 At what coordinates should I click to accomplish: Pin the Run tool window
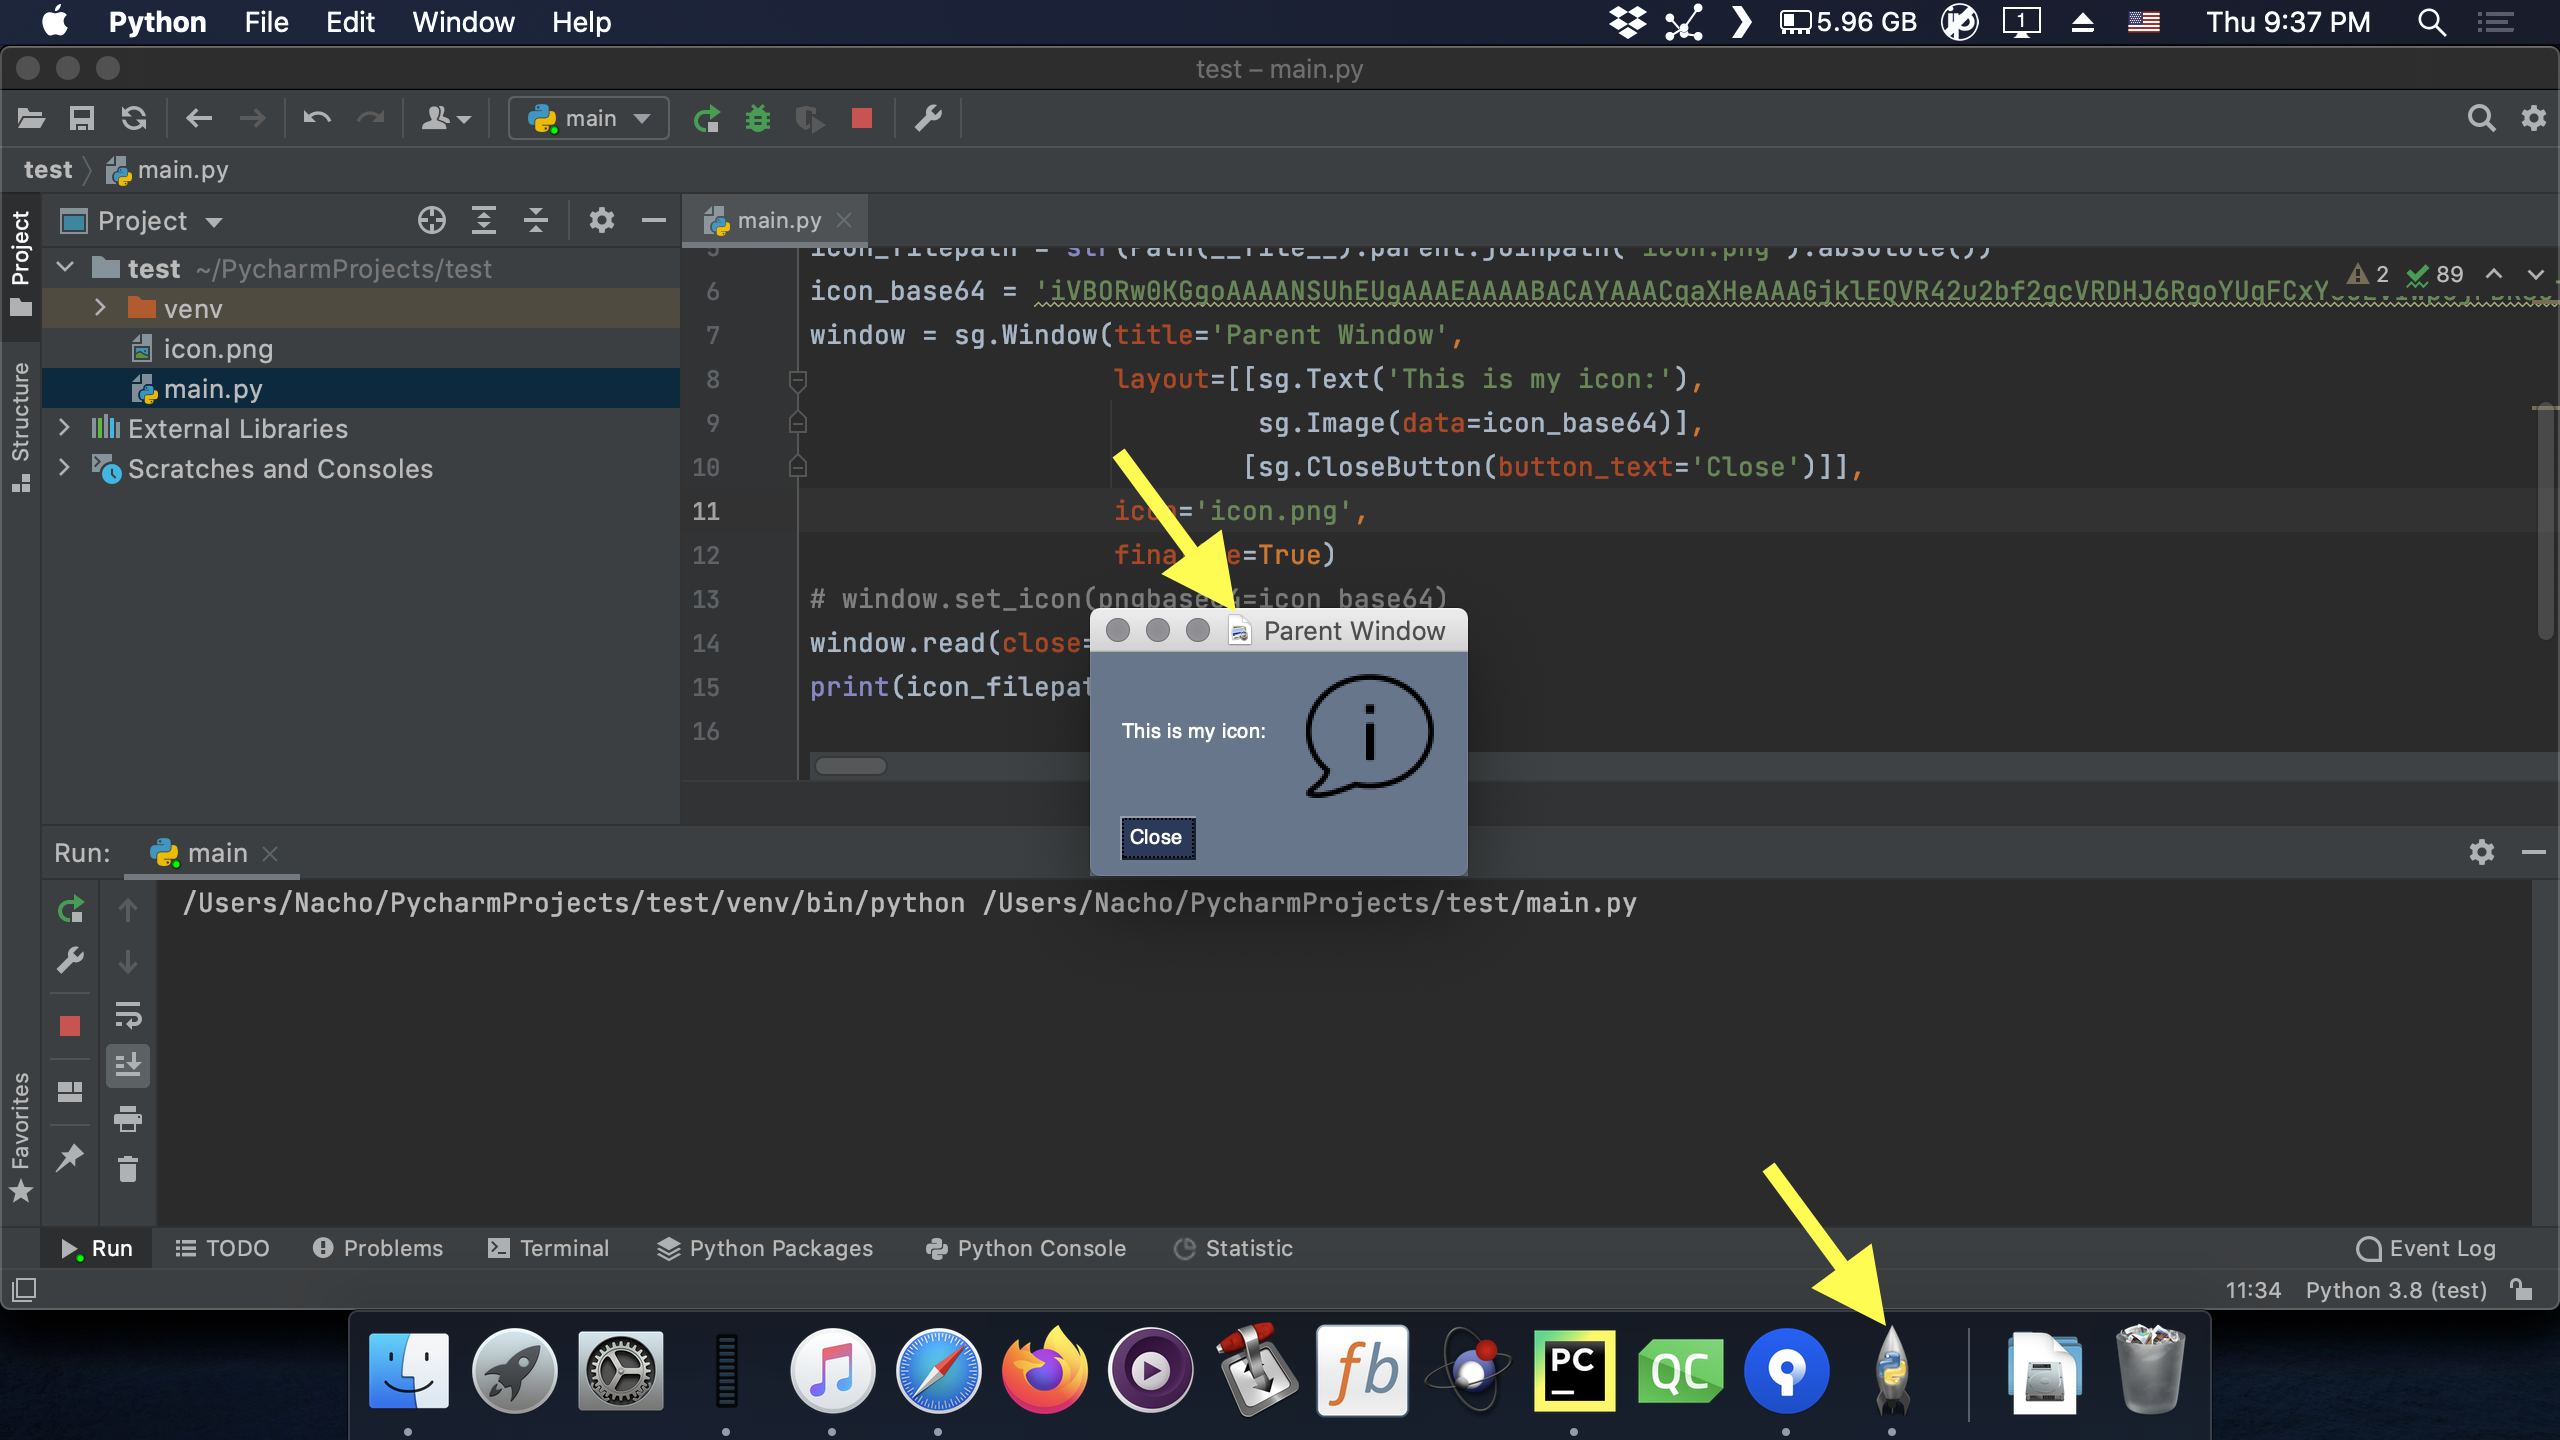pos(70,1157)
